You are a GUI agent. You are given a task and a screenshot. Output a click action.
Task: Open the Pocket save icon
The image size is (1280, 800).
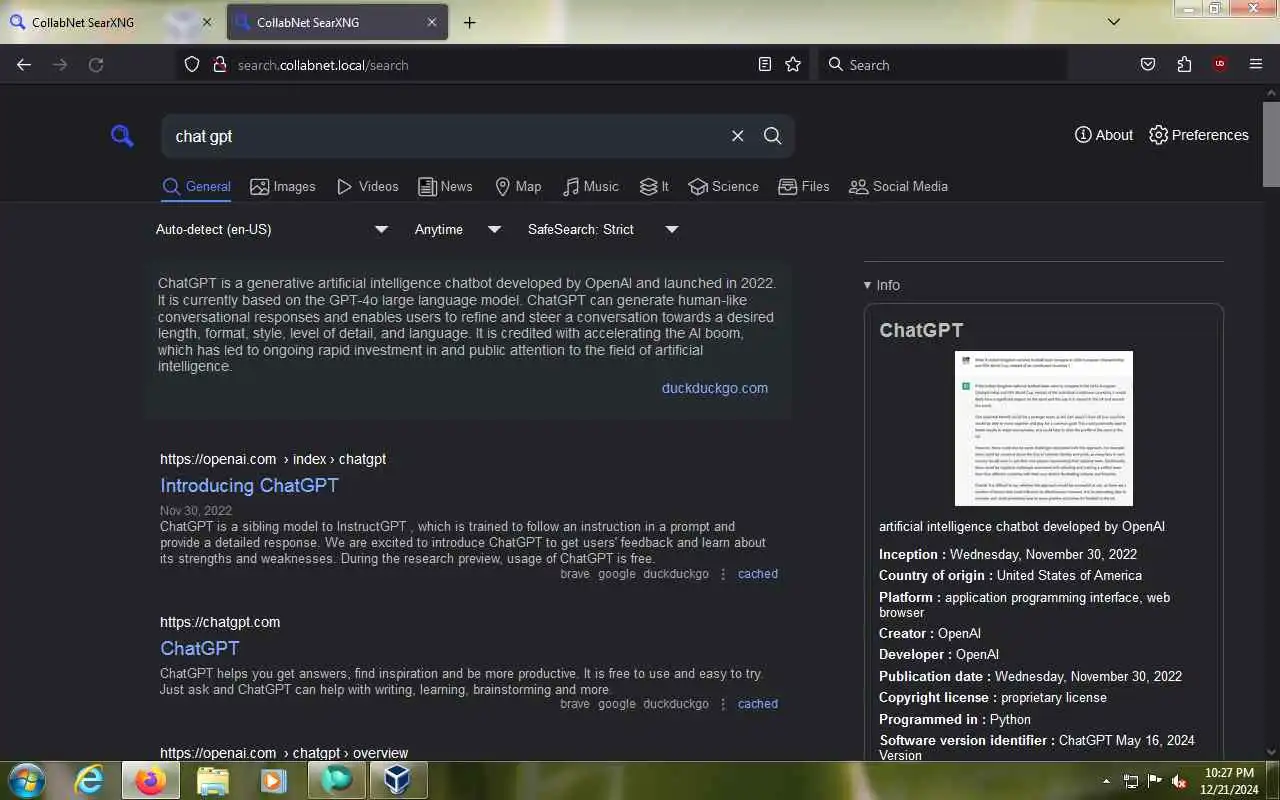[1148, 65]
